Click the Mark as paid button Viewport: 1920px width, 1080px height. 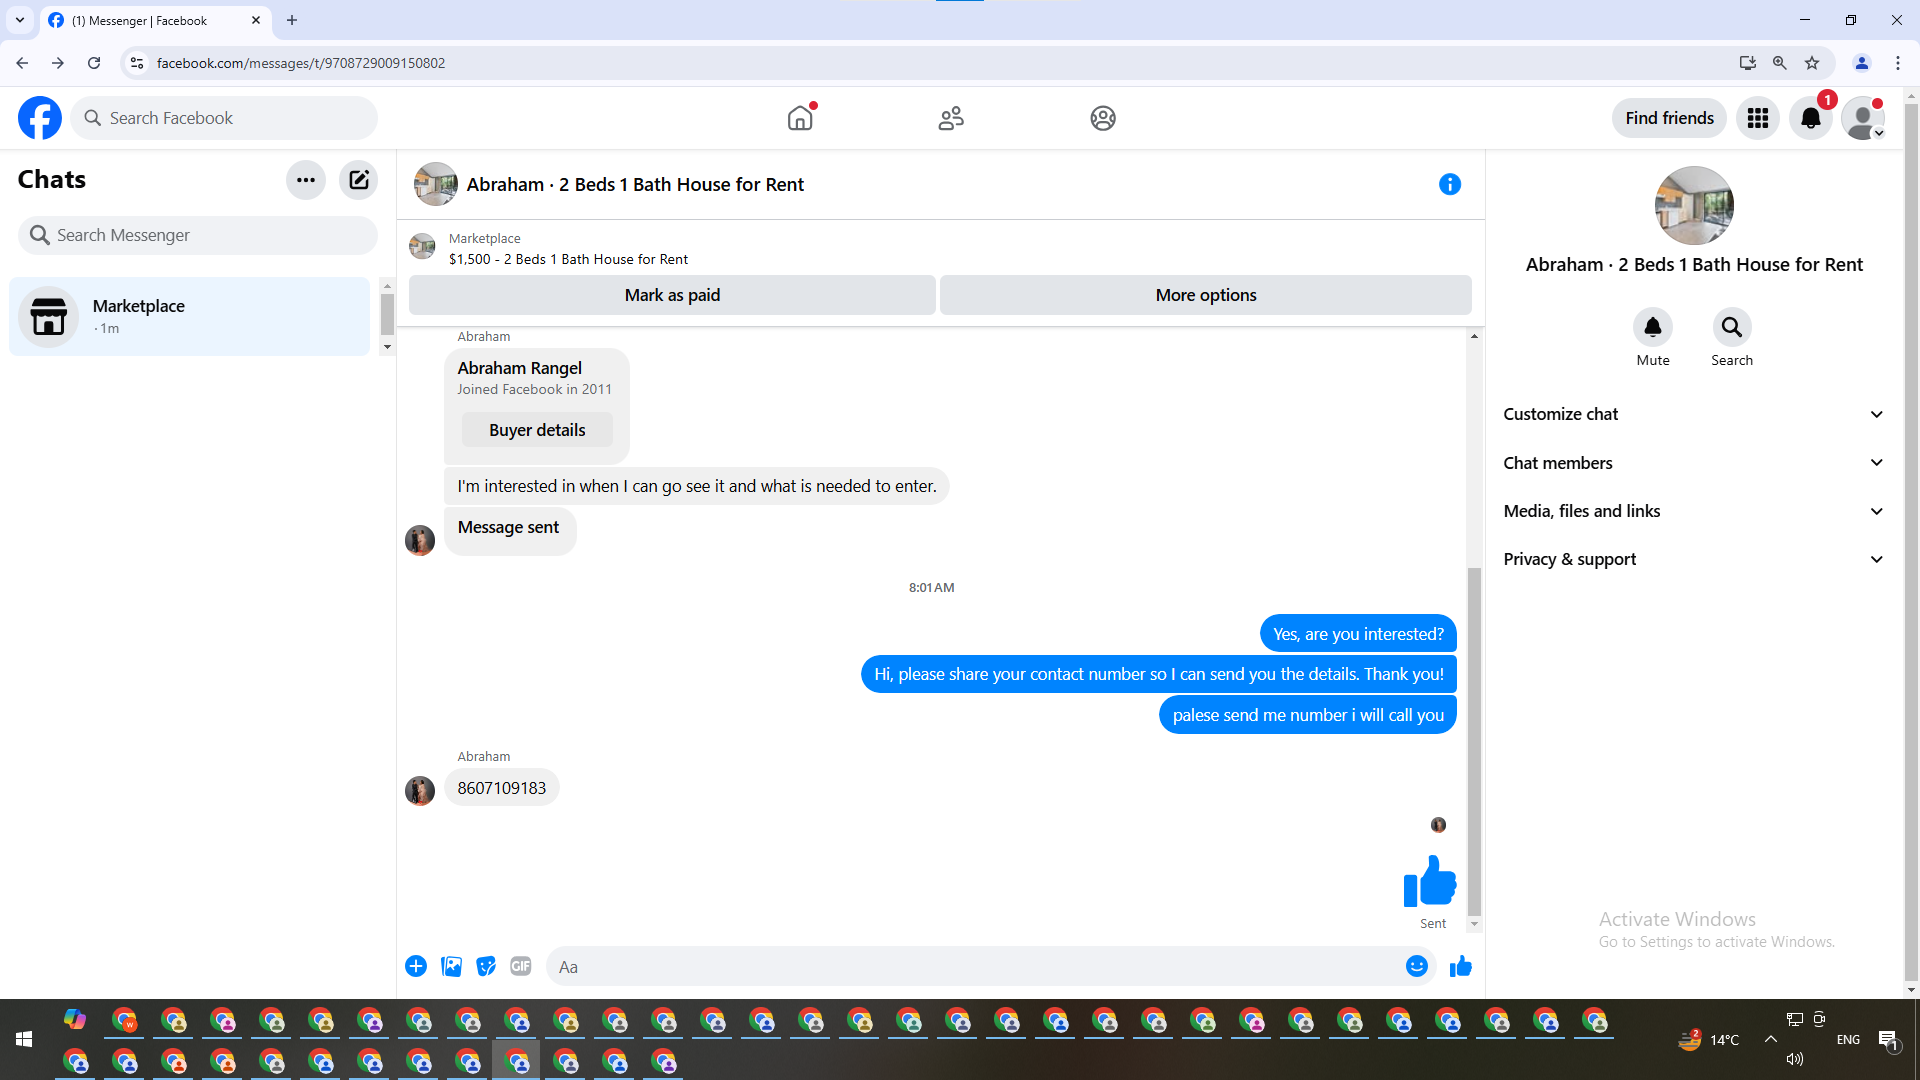tap(672, 295)
